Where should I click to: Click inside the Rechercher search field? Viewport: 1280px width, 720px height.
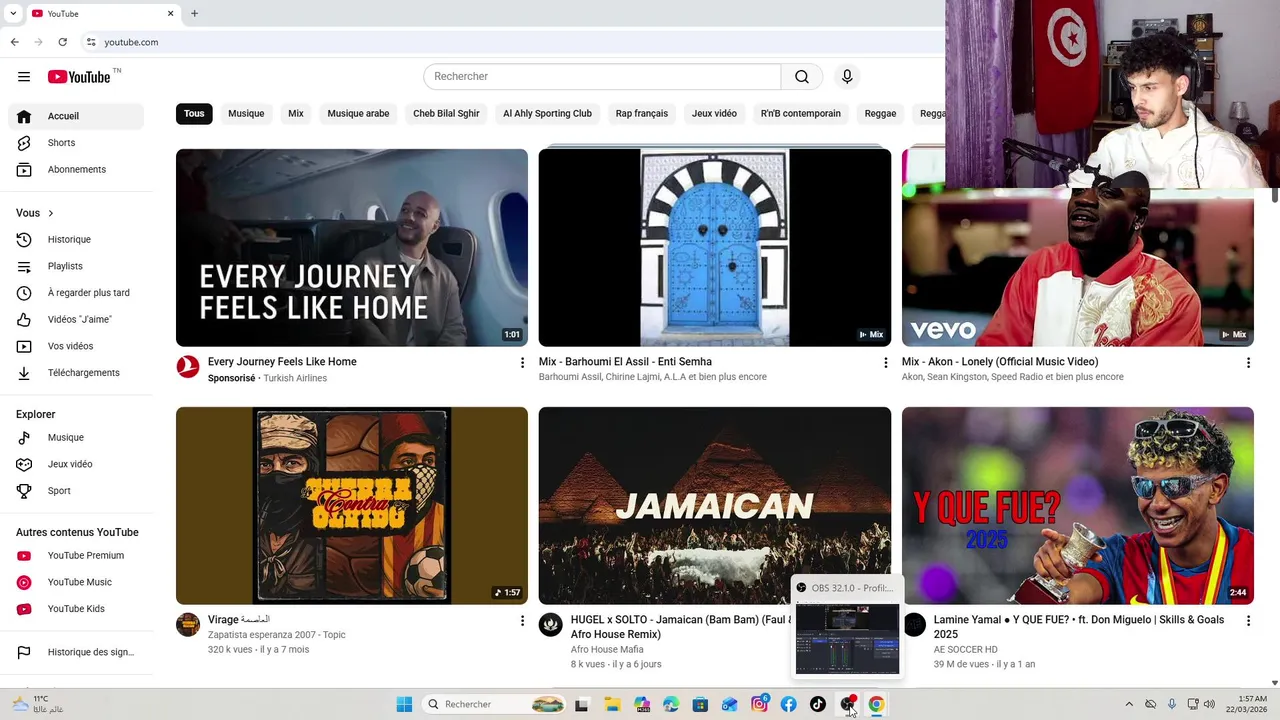tap(602, 77)
